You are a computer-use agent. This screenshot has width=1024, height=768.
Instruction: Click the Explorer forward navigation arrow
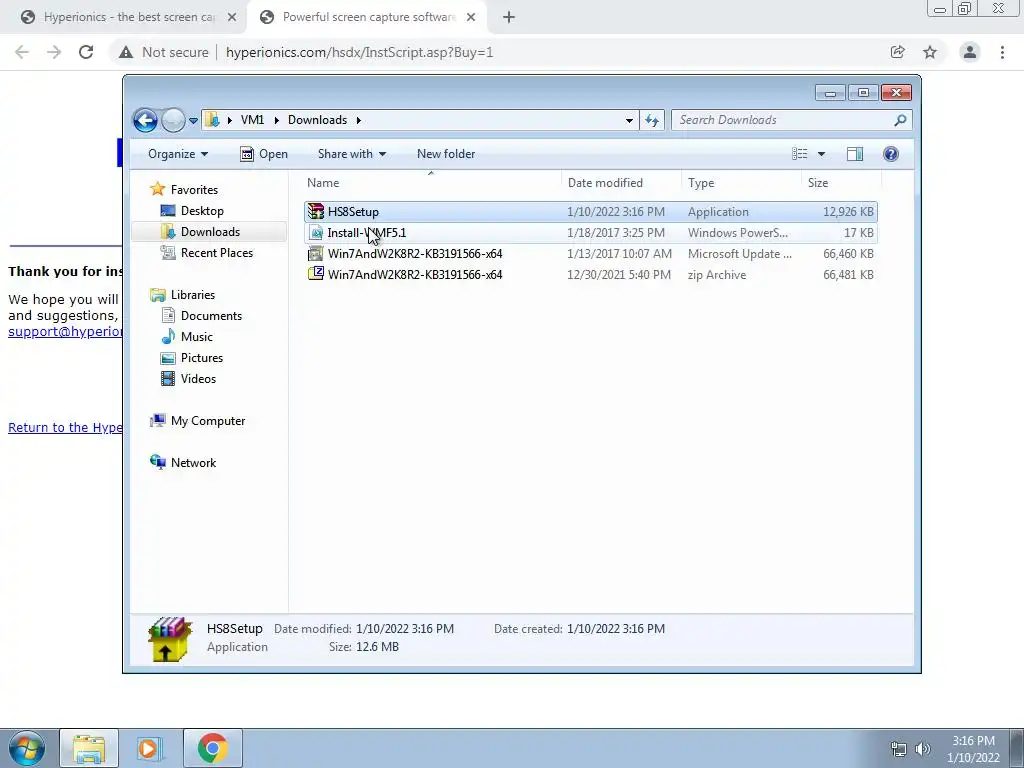coord(173,120)
